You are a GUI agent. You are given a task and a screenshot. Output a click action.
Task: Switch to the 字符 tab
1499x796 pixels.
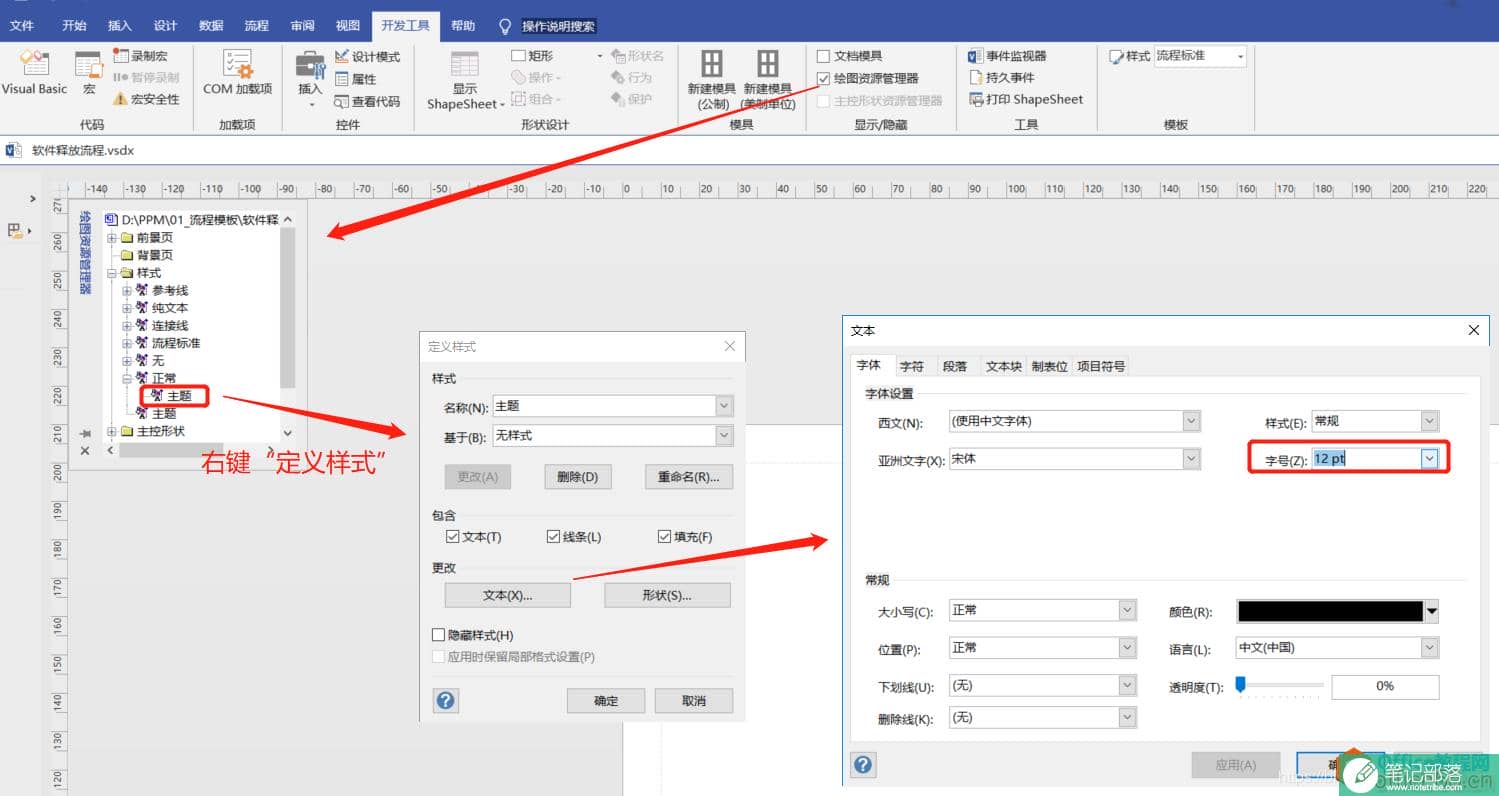point(911,366)
